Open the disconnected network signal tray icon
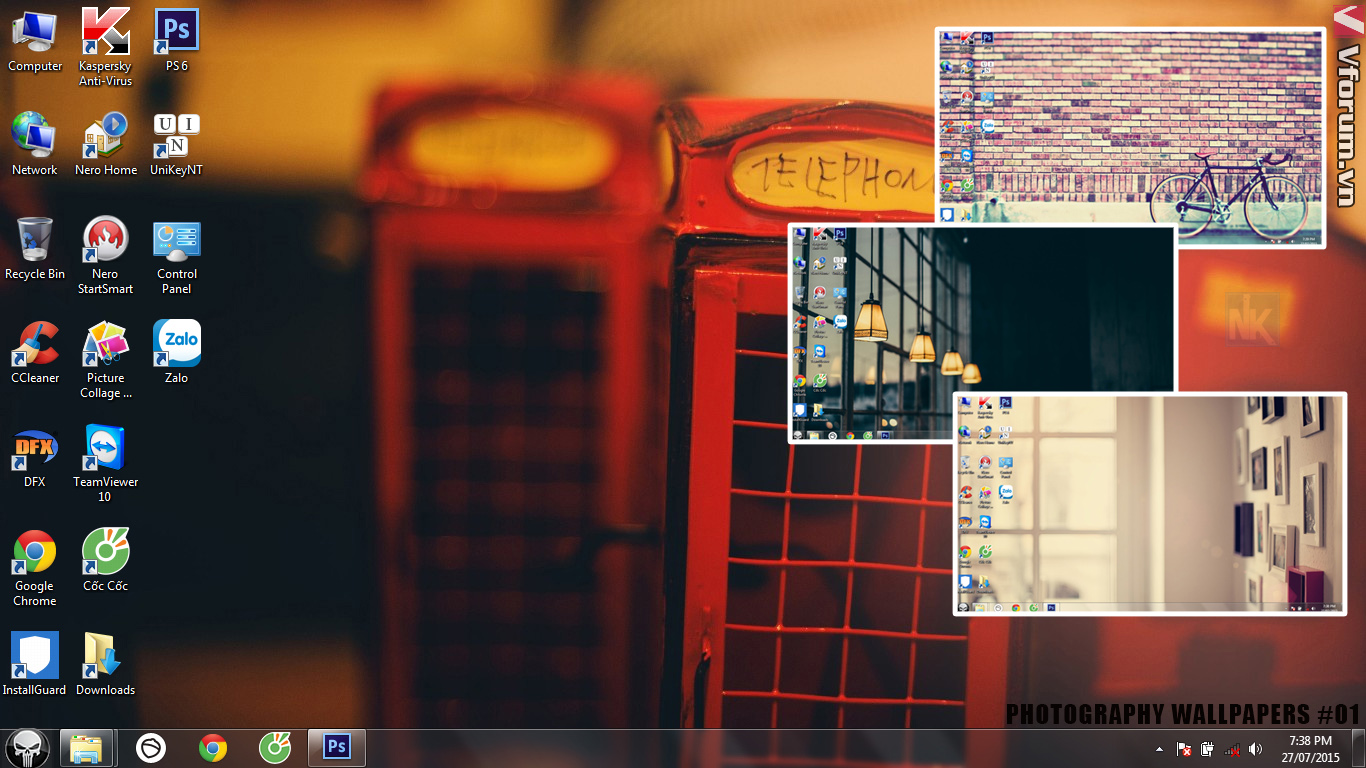Screen dimensions: 1366x768 point(1232,748)
